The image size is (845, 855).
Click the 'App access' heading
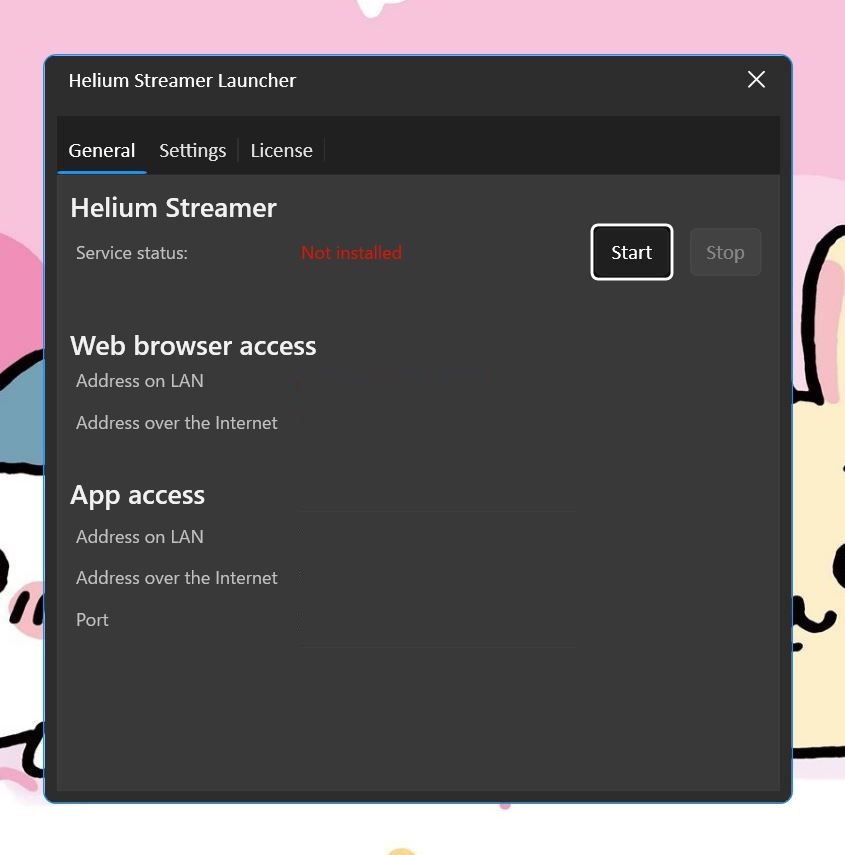pyautogui.click(x=137, y=495)
